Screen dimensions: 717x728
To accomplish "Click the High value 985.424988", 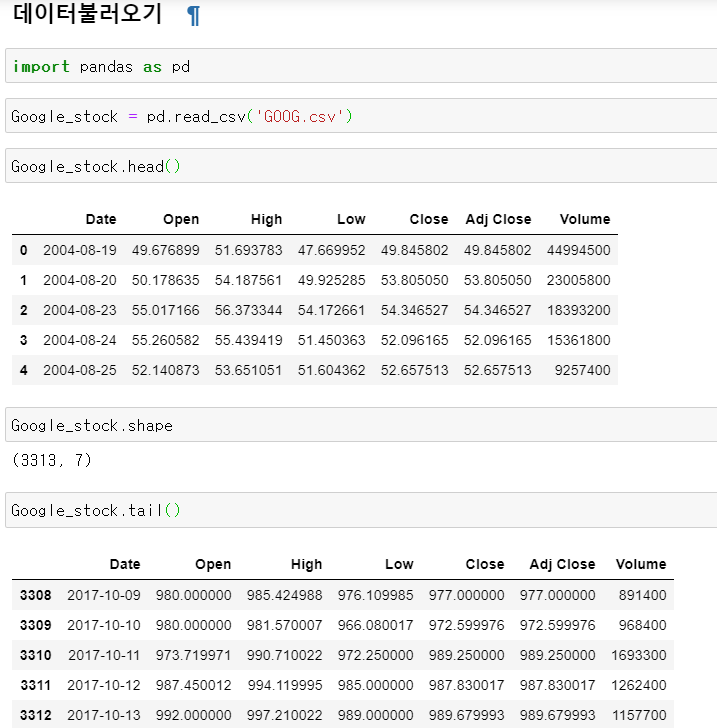I will pyautogui.click(x=284, y=595).
